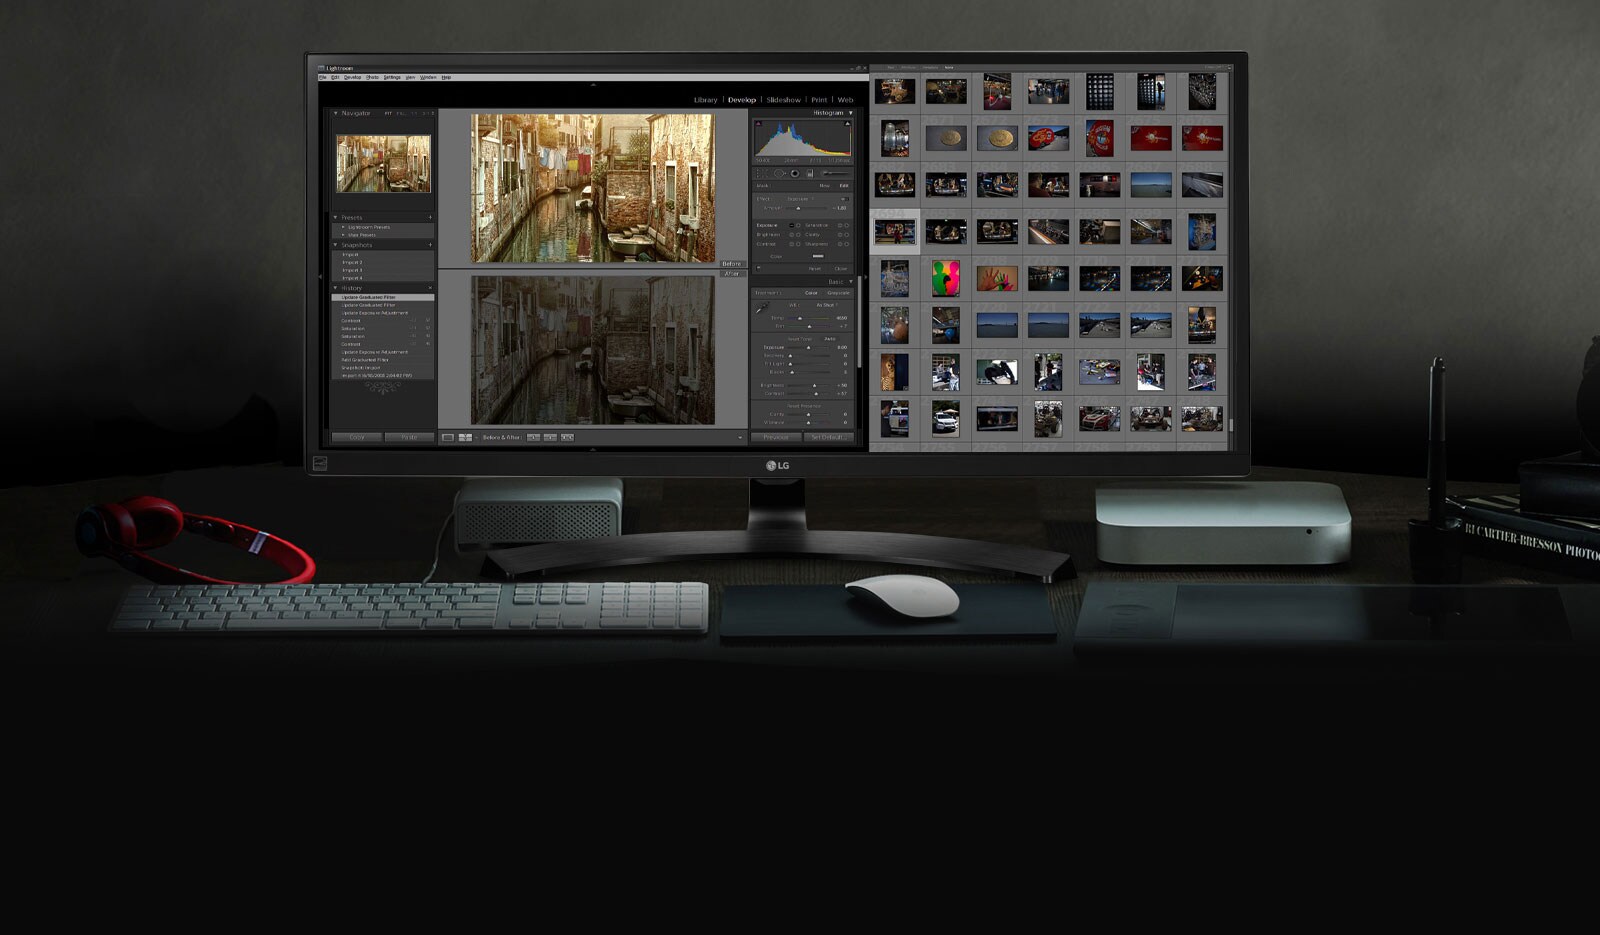Switch to the Library module
1600x935 pixels.
coord(705,100)
